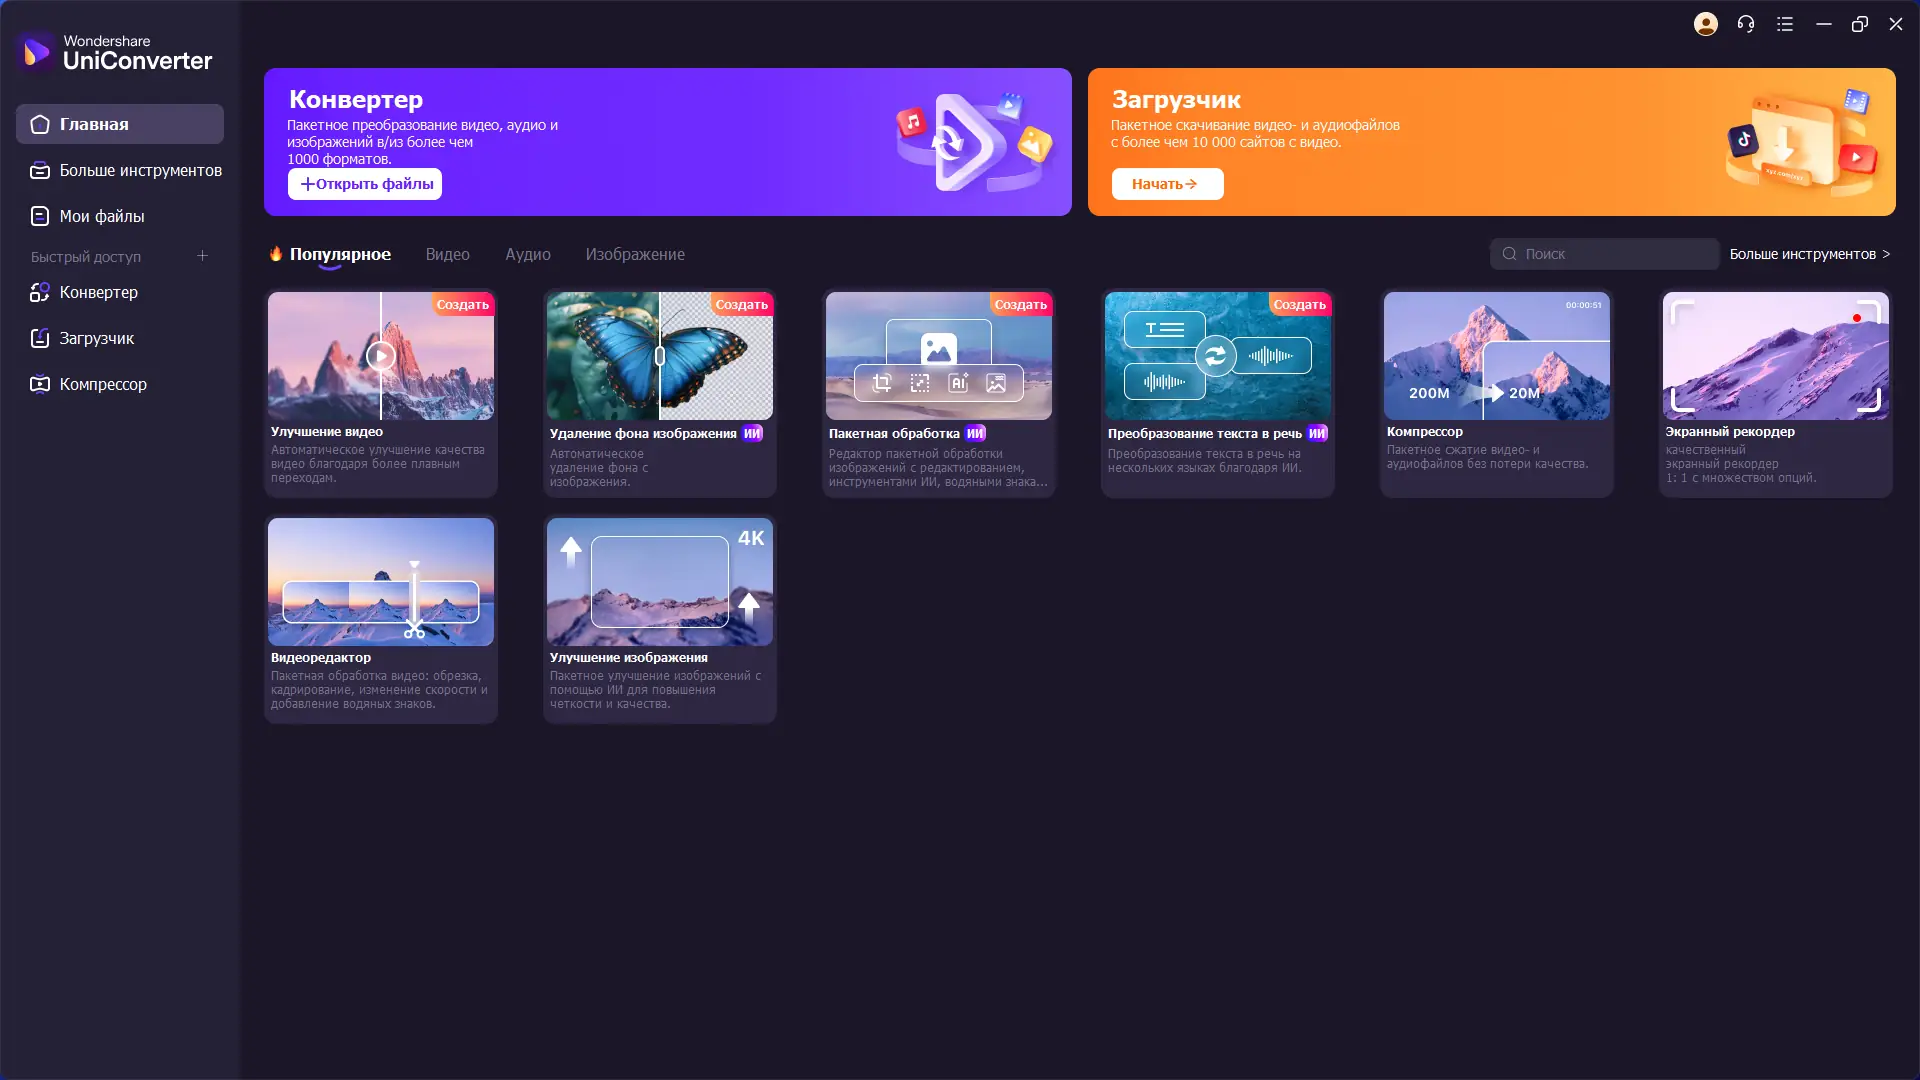The height and width of the screenshot is (1080, 1920).
Task: Click the Открыть файлы button
Action: point(364,184)
